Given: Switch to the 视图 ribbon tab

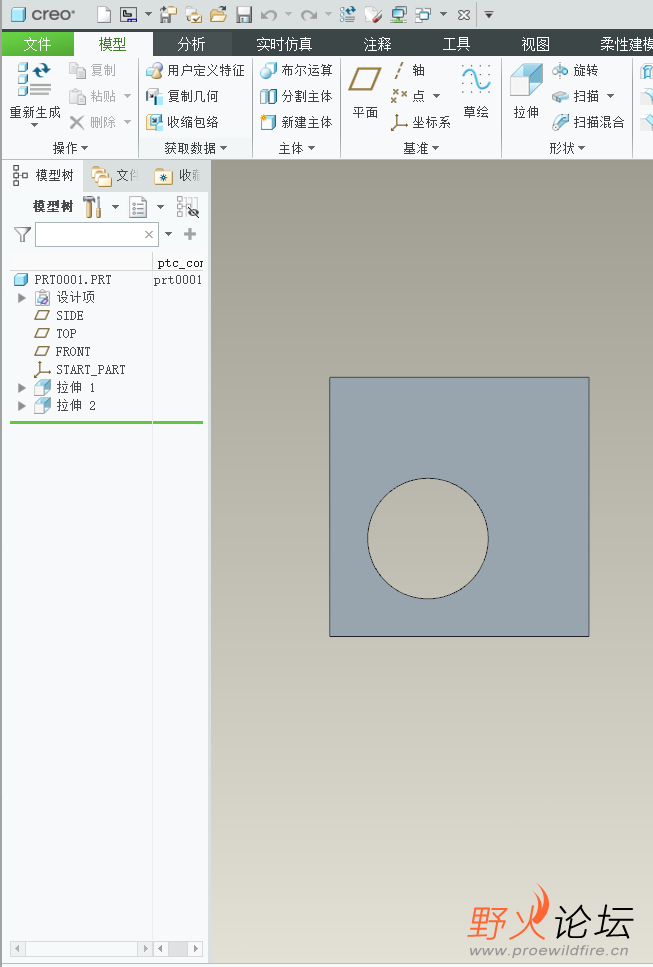Looking at the screenshot, I should click(x=535, y=44).
